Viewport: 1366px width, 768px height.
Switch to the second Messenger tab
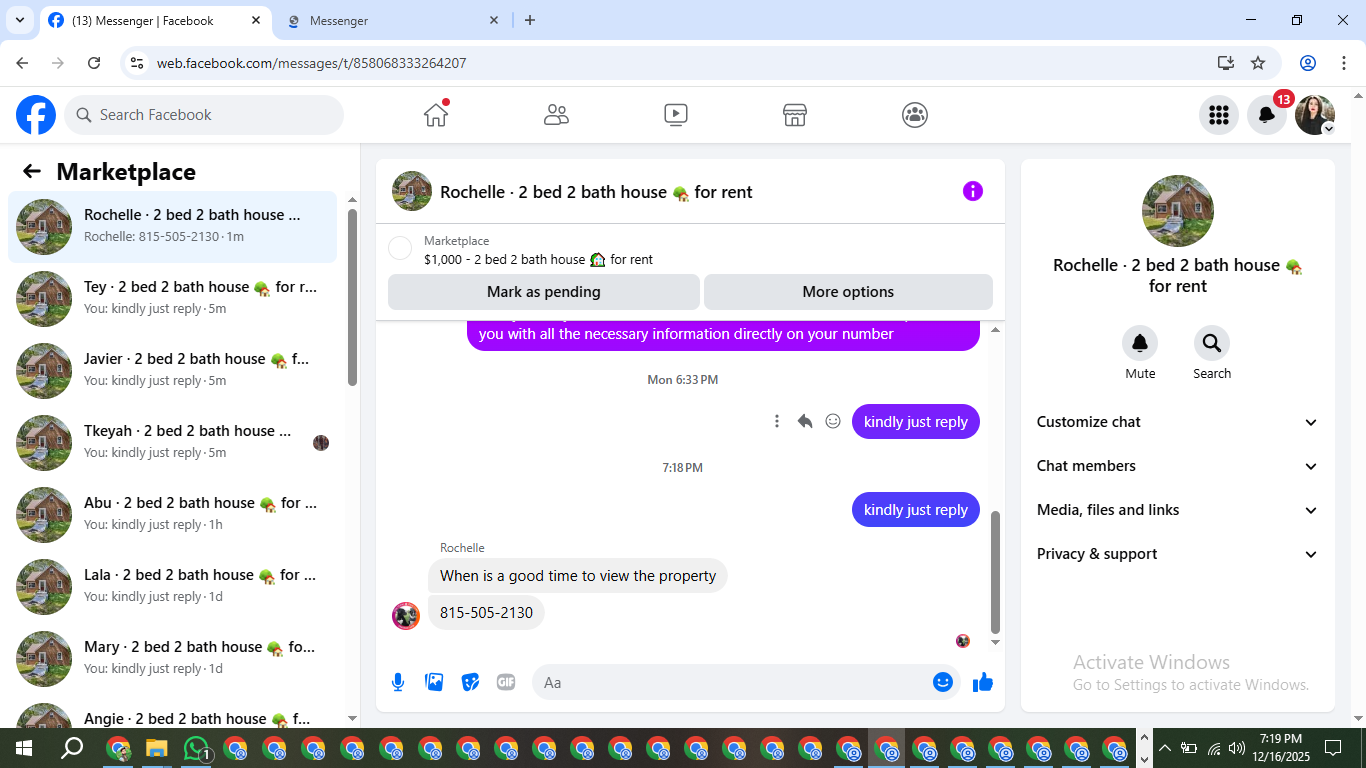(393, 21)
